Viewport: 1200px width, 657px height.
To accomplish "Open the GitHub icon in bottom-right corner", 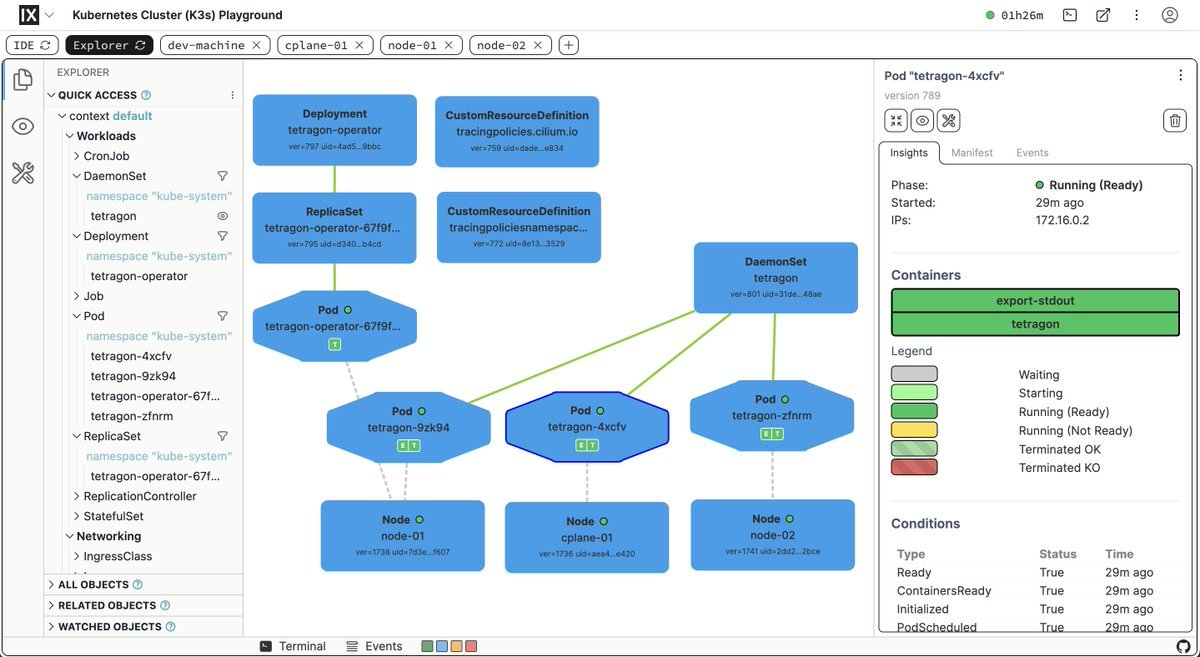I will click(1183, 647).
